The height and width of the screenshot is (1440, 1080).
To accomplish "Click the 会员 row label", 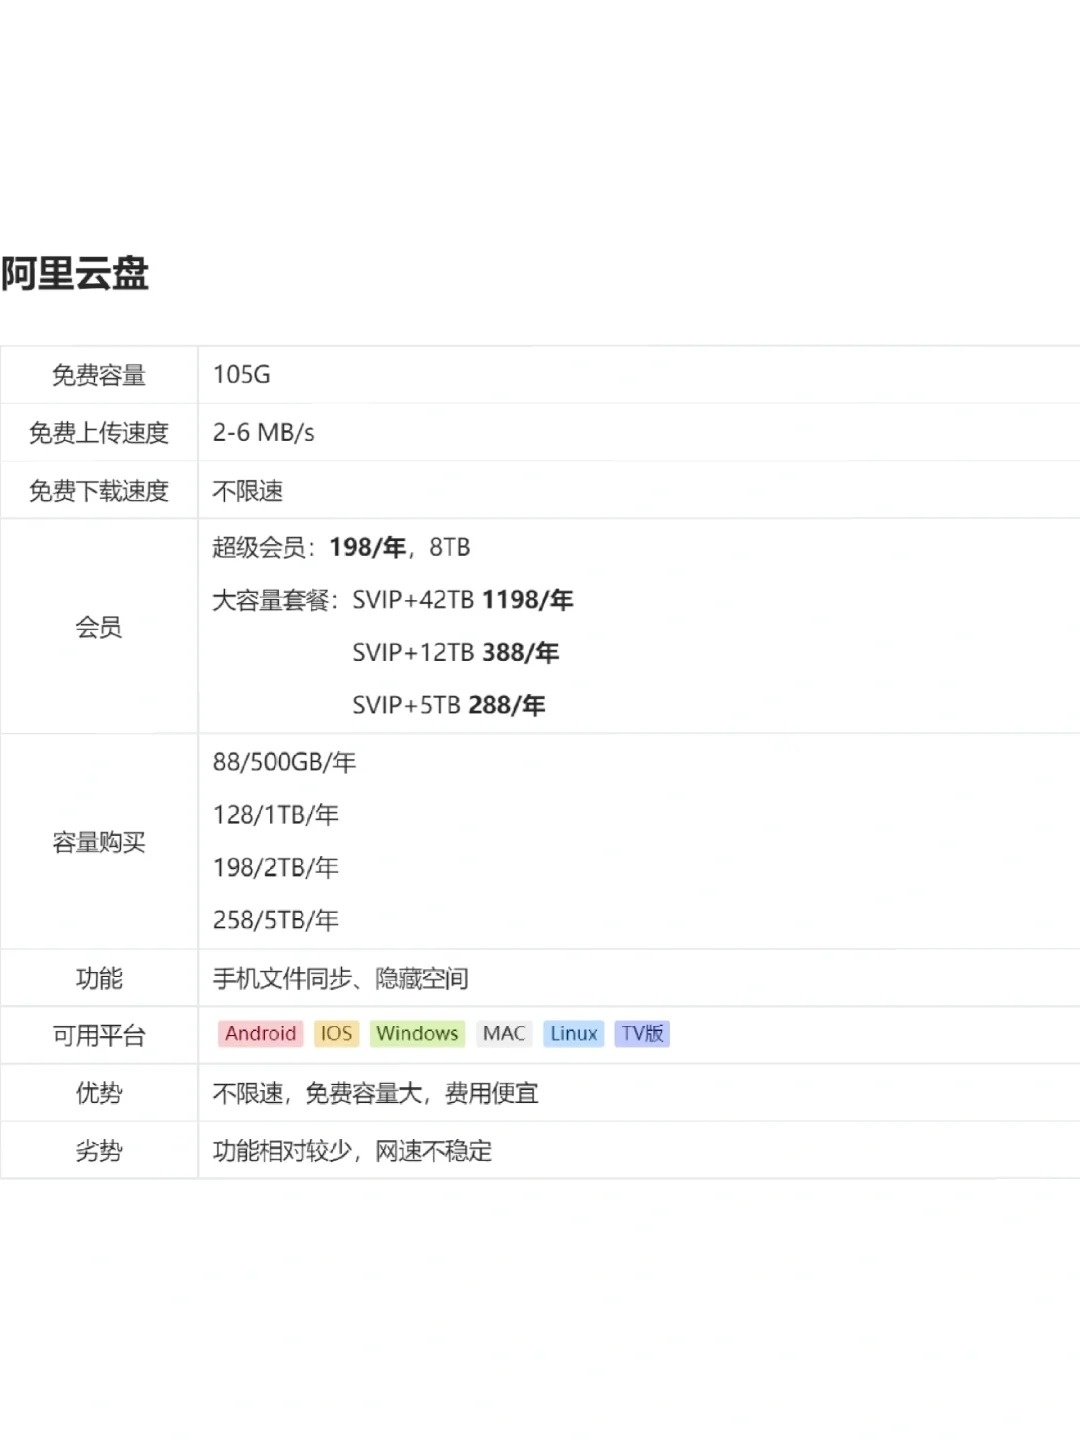I will click(x=99, y=627).
